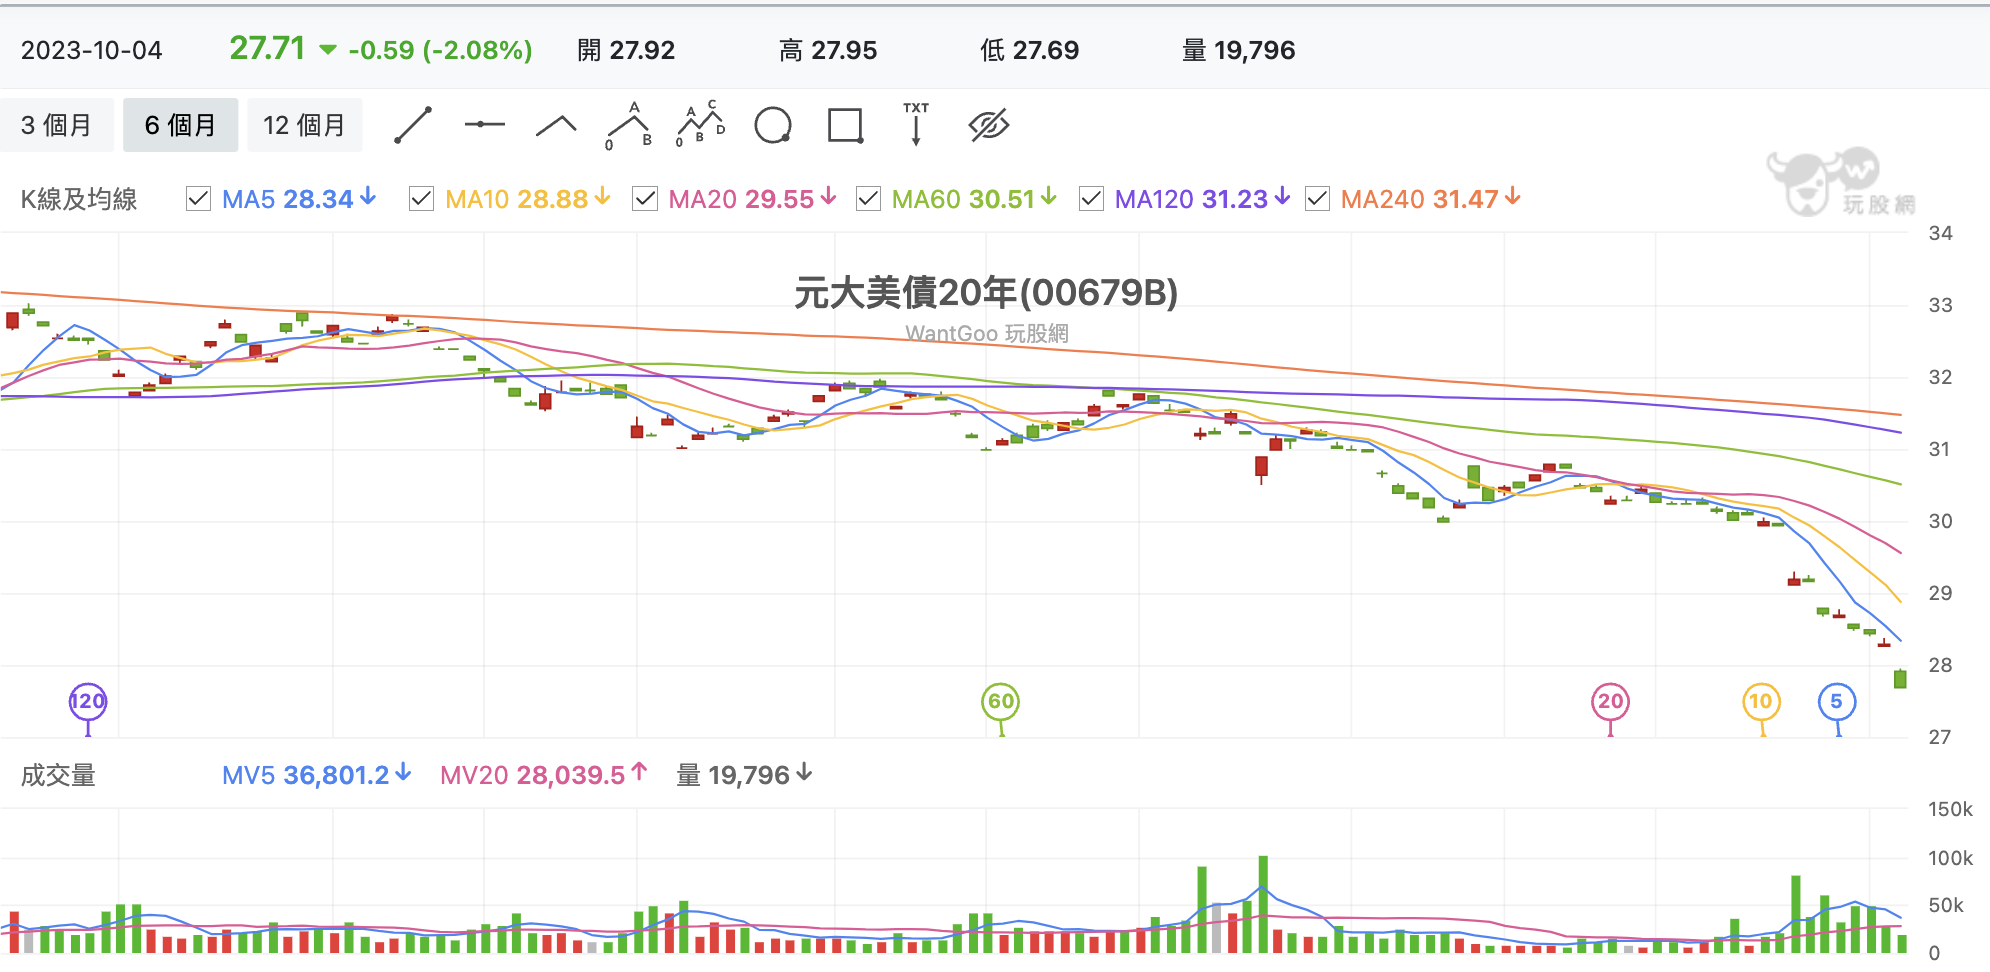Click the purple 120 marker on the chart
The image size is (1990, 972).
click(88, 701)
